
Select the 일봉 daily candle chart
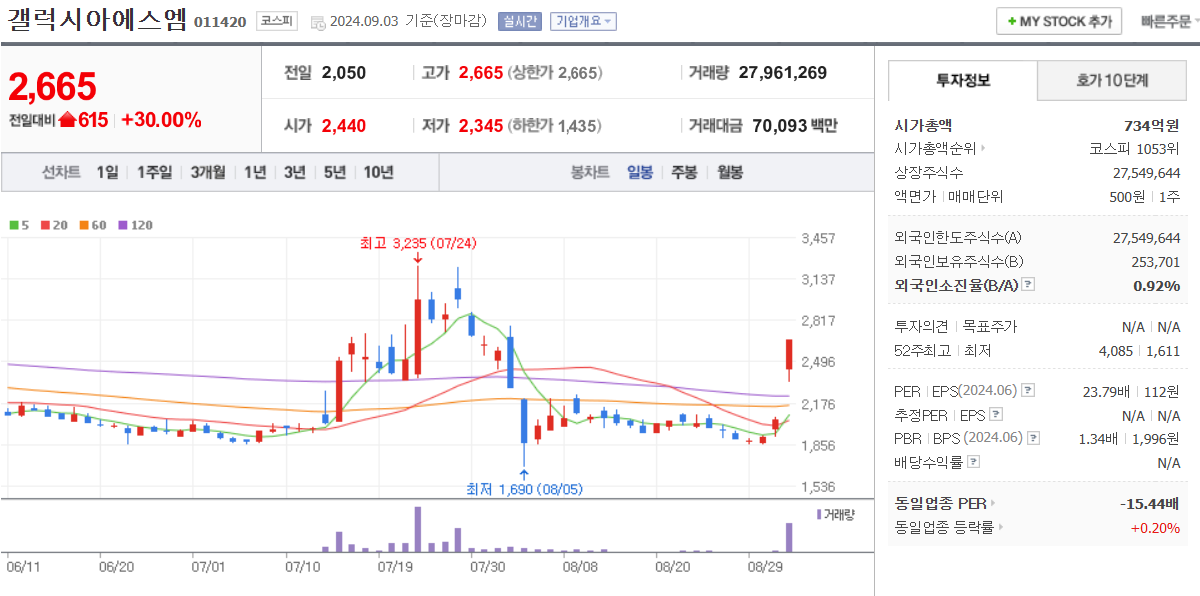pos(640,172)
